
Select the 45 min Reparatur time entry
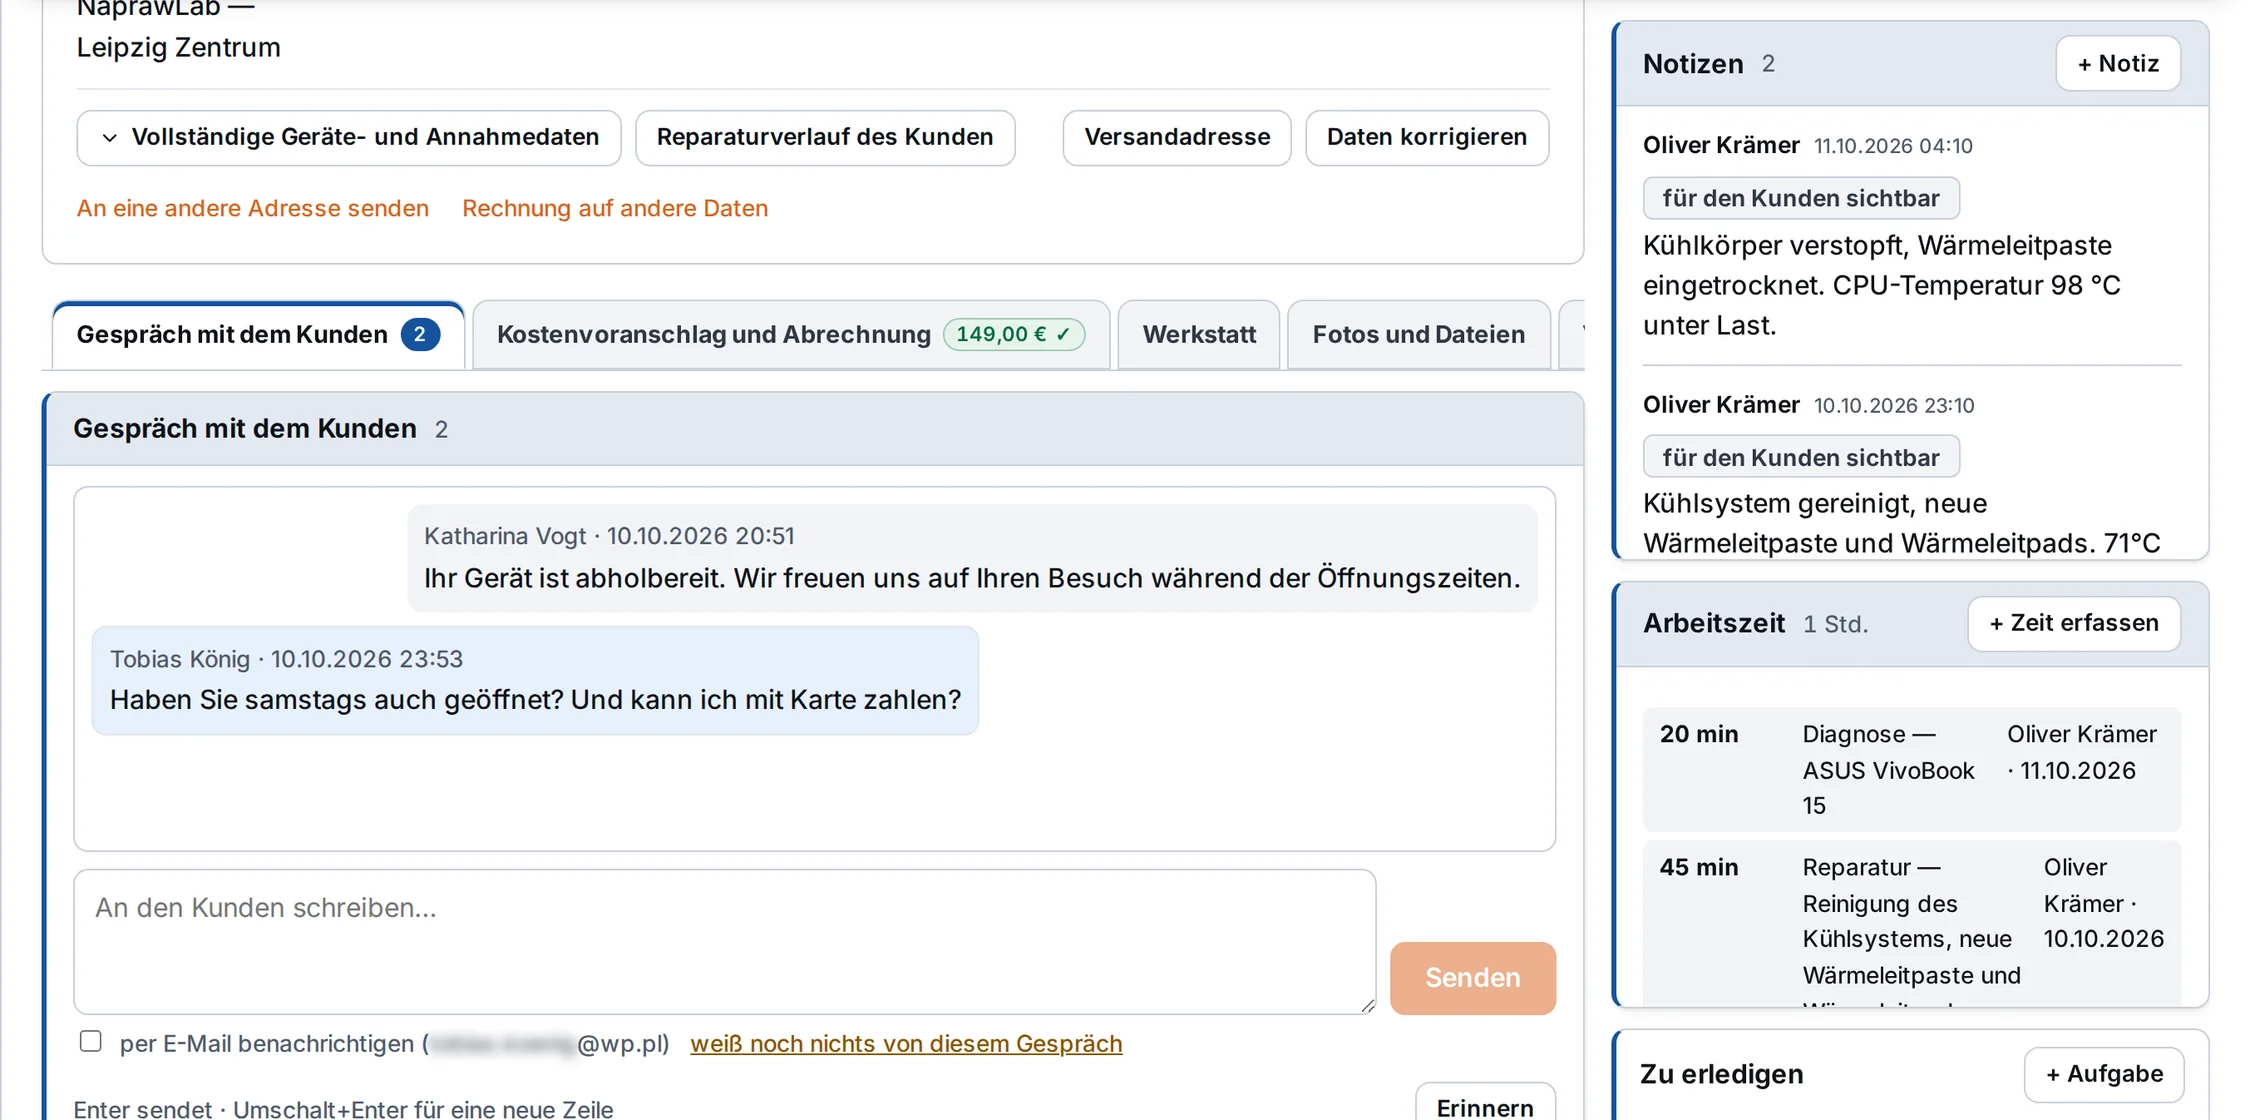1911,923
